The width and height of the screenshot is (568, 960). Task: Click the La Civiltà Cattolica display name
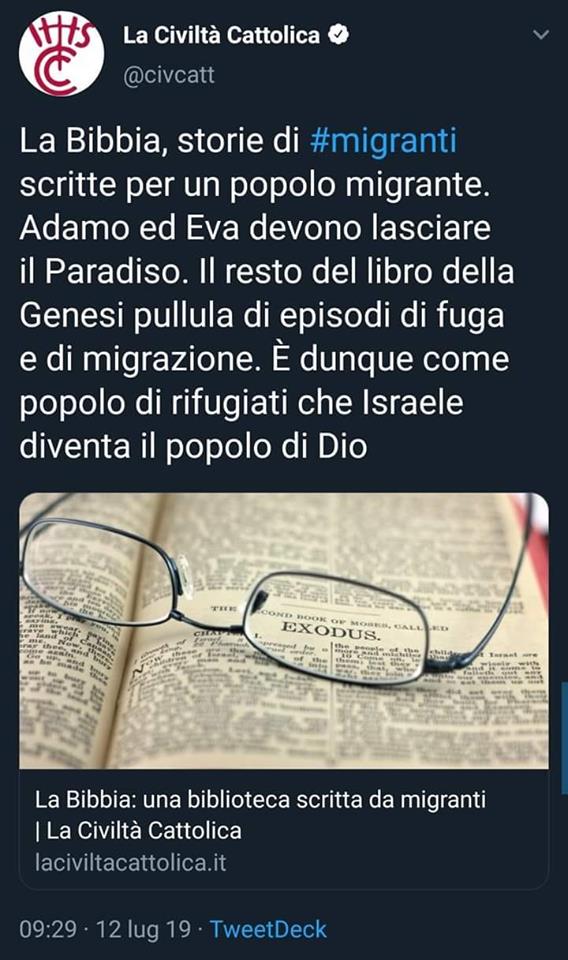[x=222, y=35]
